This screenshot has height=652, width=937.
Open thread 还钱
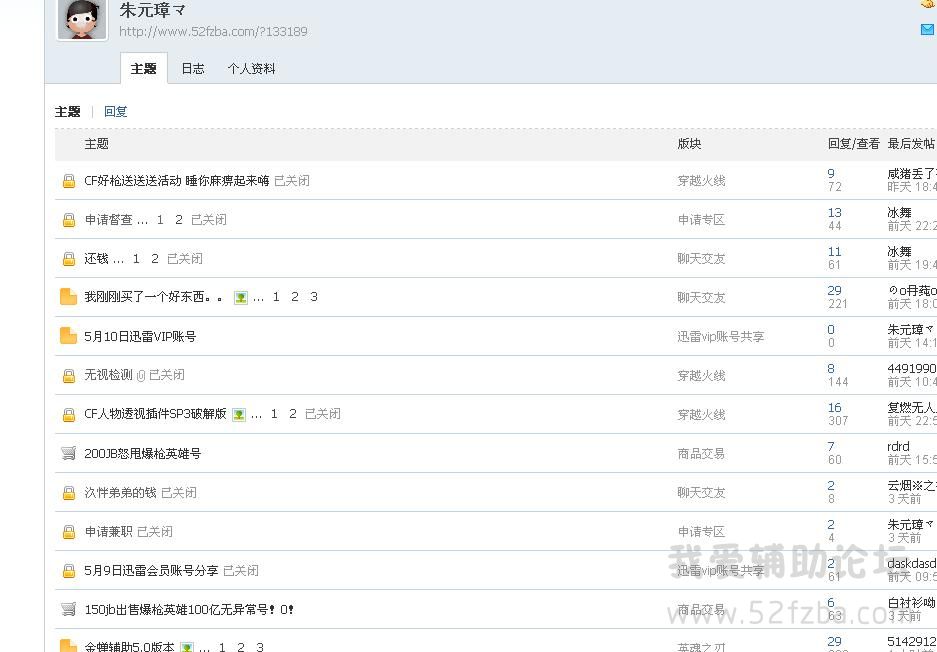[x=96, y=258]
